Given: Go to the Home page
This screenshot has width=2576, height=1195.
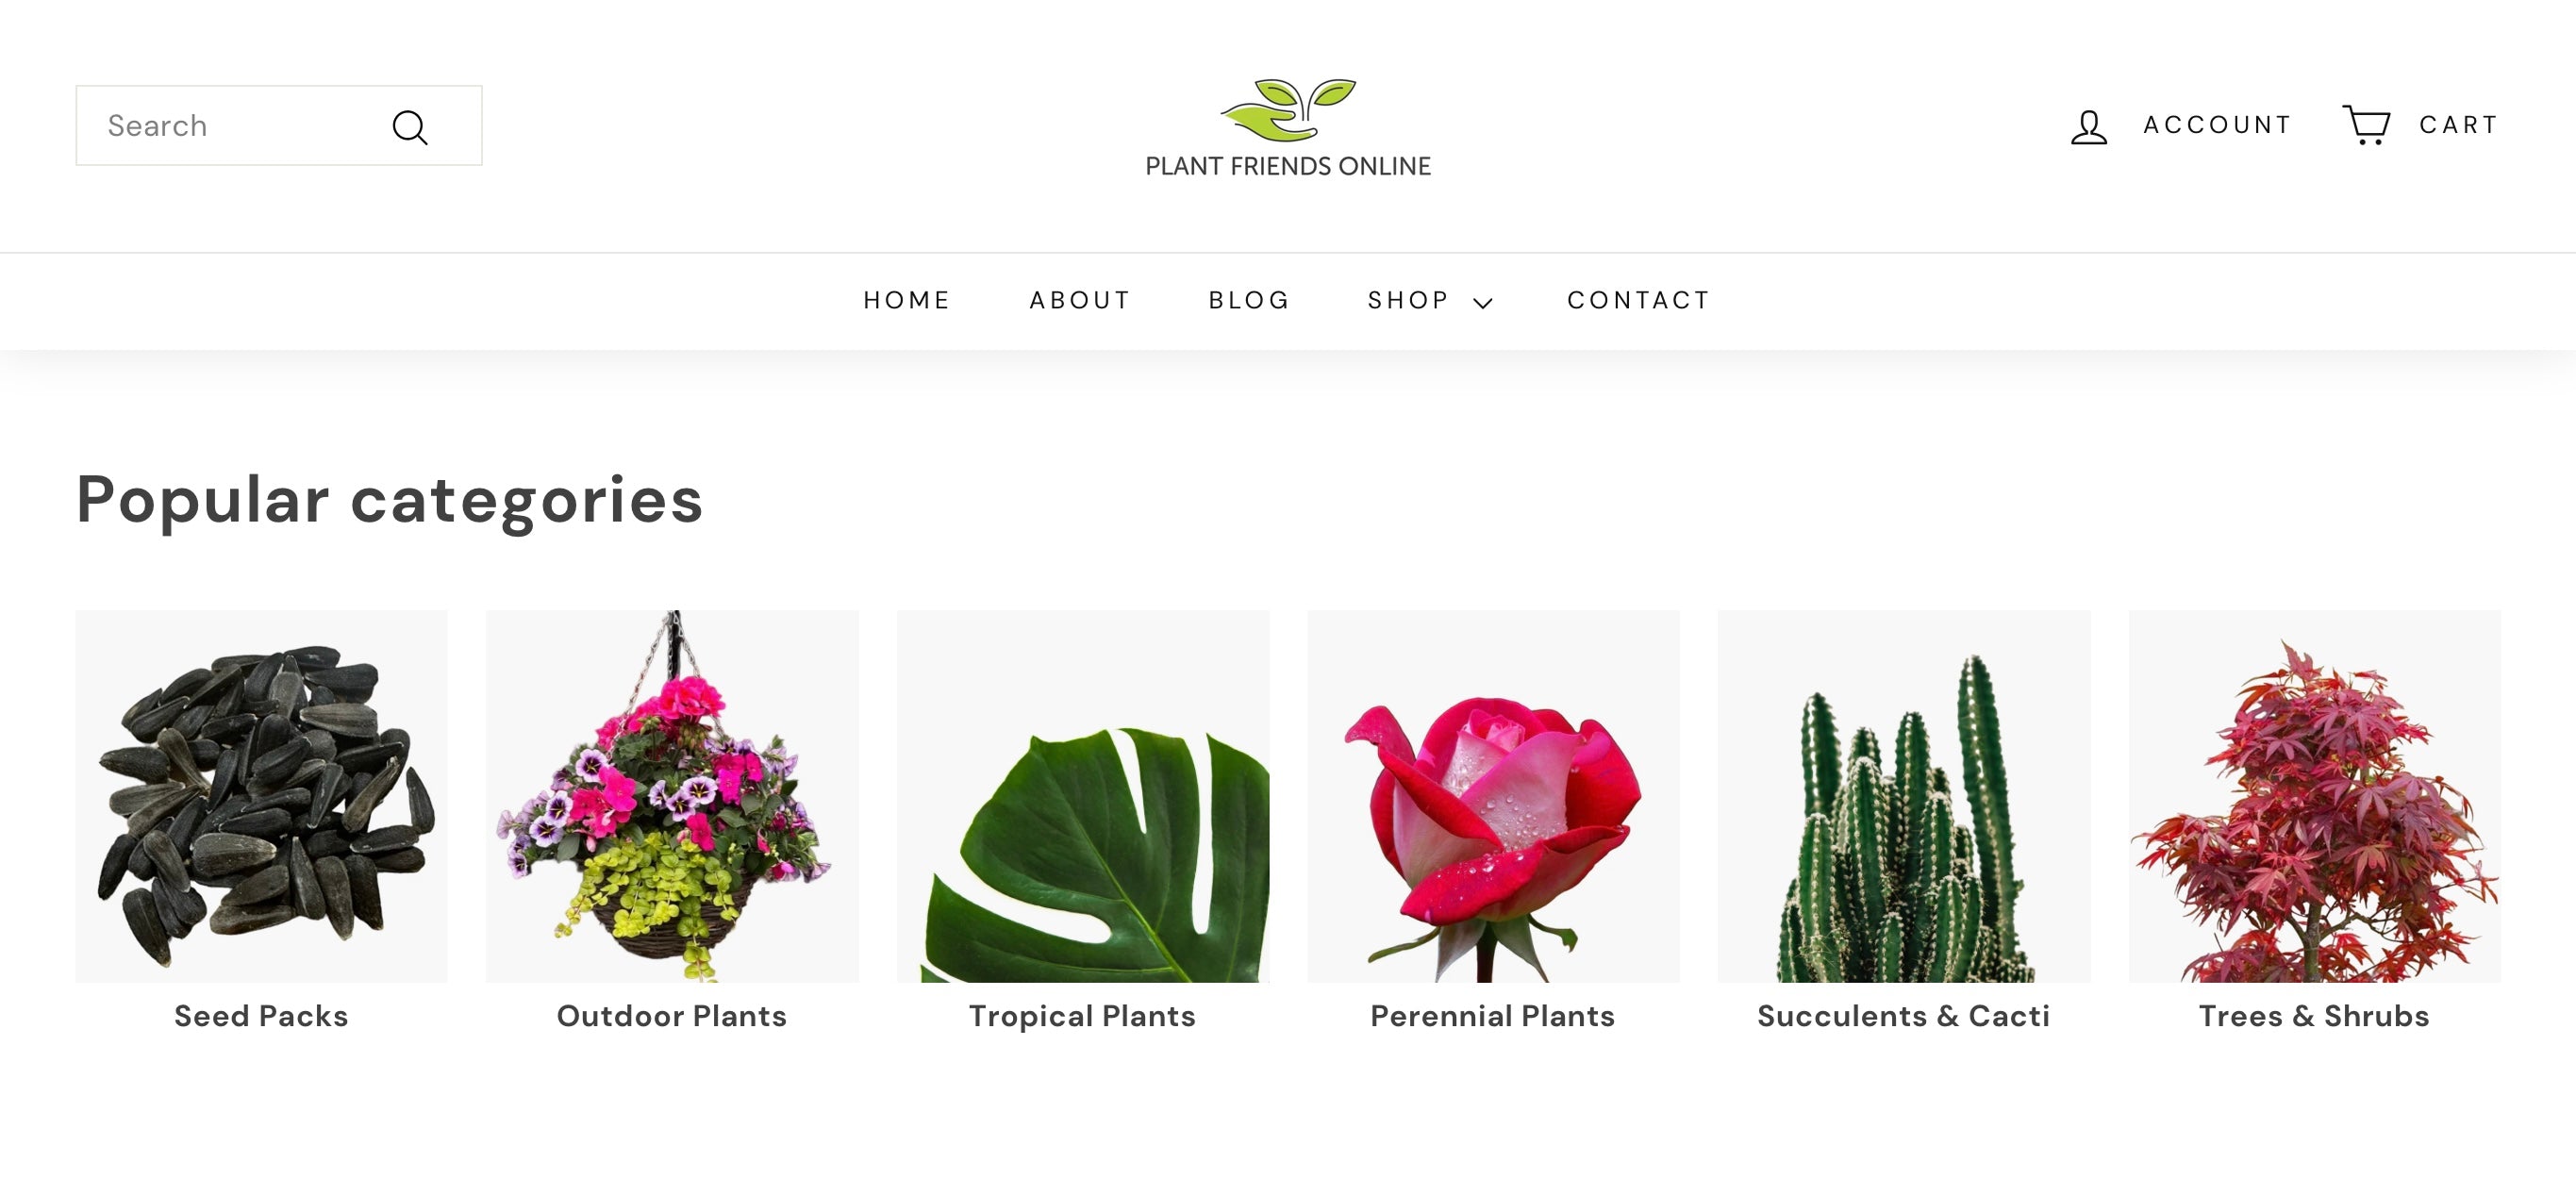Looking at the screenshot, I should (x=907, y=300).
